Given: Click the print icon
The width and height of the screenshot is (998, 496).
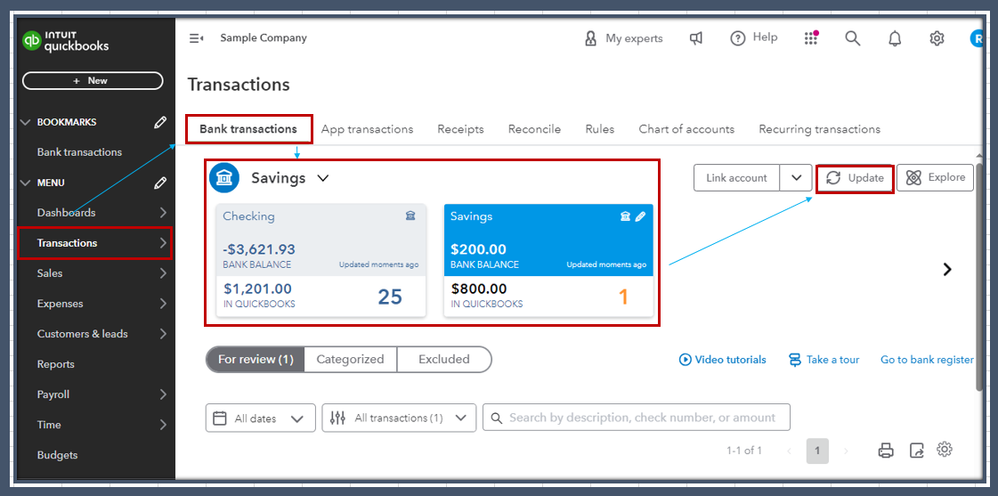Looking at the screenshot, I should coord(886,451).
